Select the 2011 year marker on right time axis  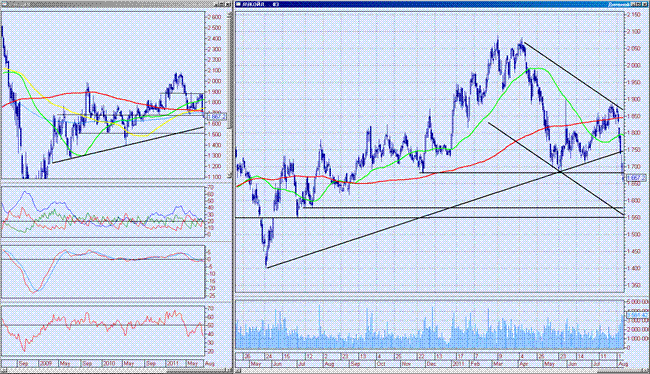(x=458, y=364)
